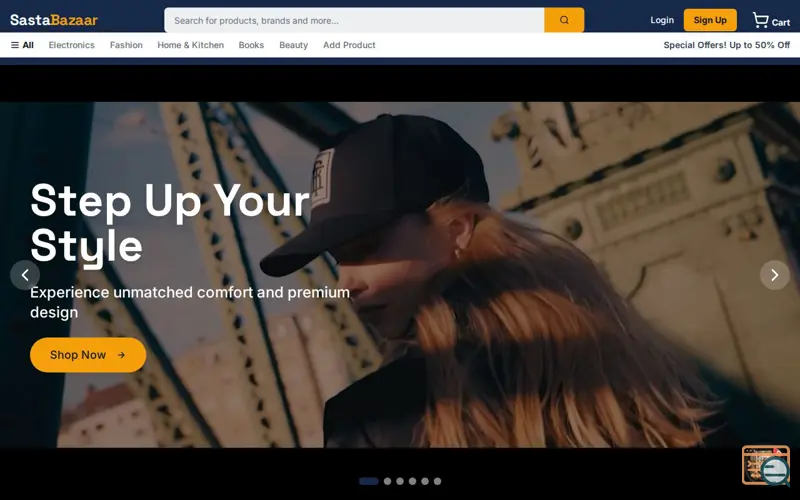Viewport: 800px width, 500px height.
Task: Go to Electronics category
Action: tap(71, 45)
